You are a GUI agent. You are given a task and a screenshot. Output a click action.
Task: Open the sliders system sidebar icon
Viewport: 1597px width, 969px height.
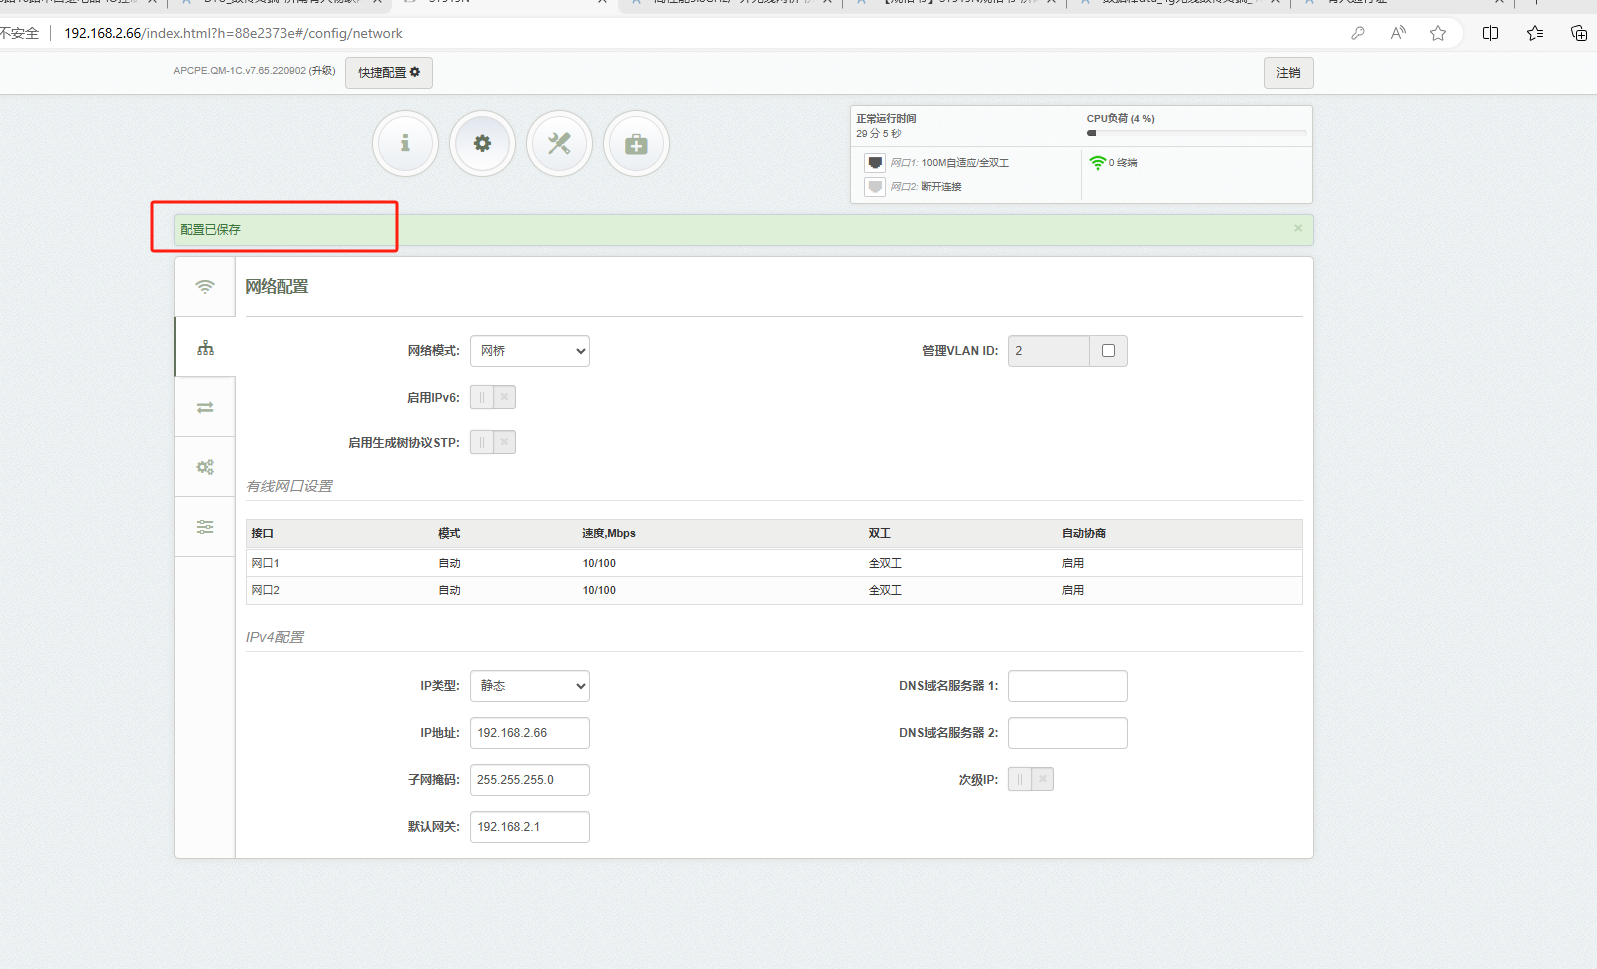205,527
